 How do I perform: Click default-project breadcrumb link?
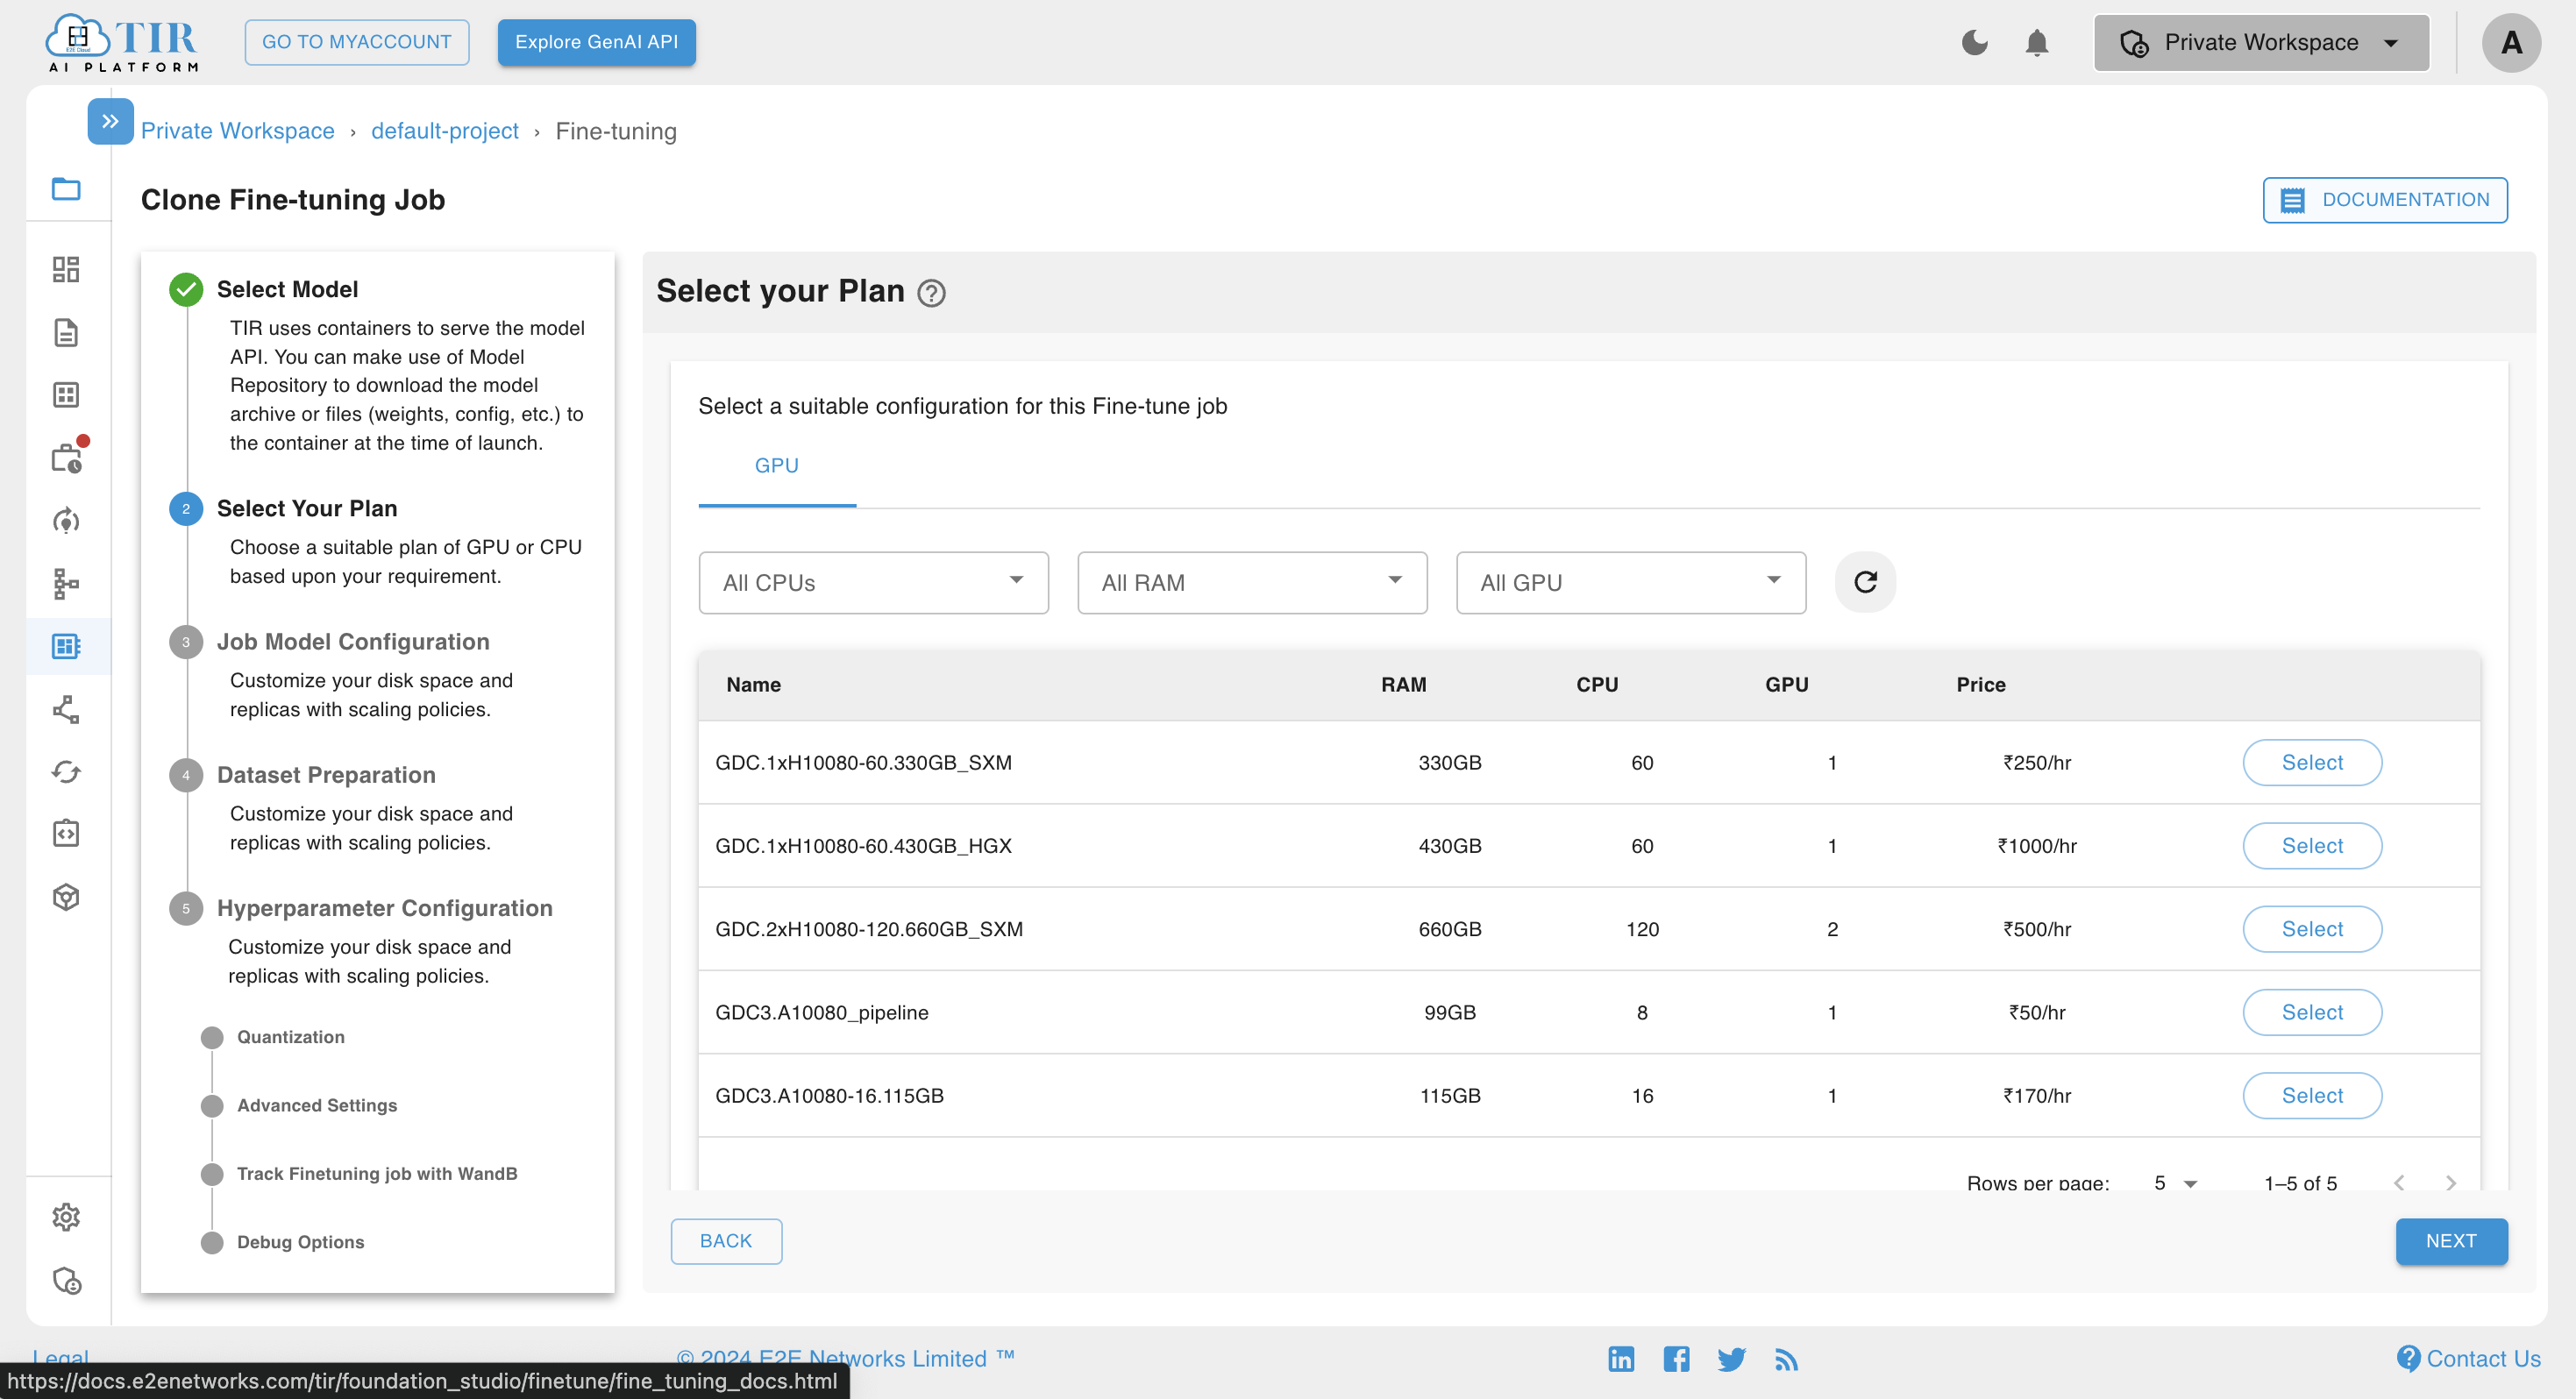(445, 131)
